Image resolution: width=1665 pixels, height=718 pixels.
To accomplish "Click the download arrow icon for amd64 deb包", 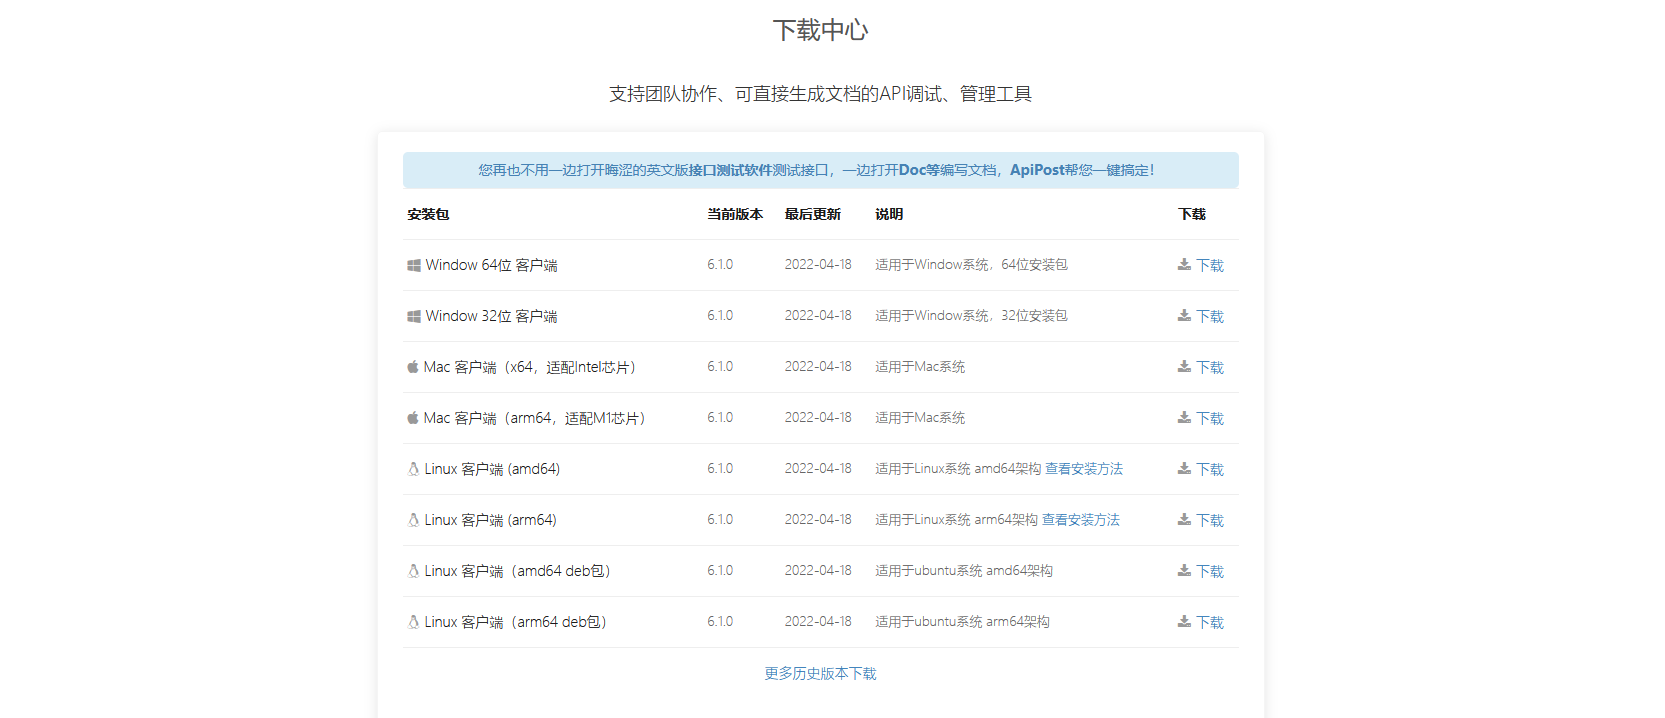I will (1184, 571).
